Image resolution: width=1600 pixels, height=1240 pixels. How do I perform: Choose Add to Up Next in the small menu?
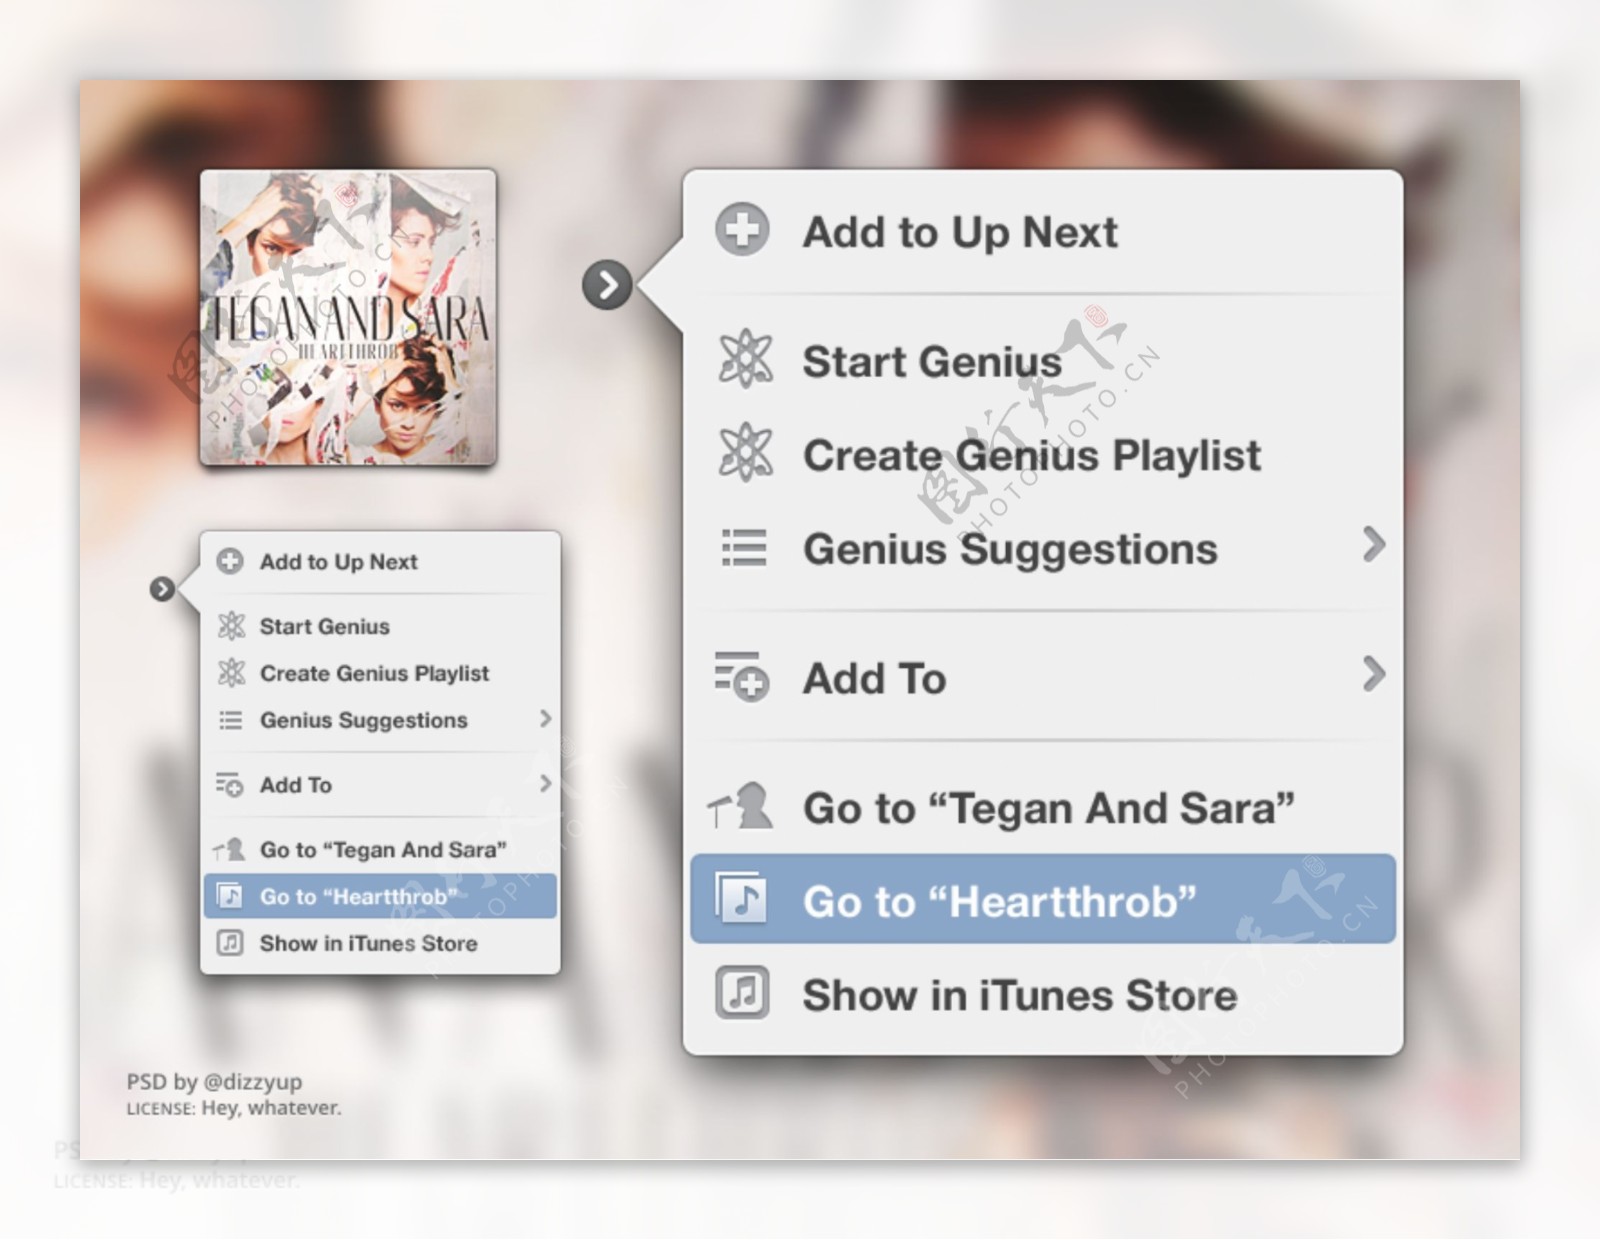[381, 562]
